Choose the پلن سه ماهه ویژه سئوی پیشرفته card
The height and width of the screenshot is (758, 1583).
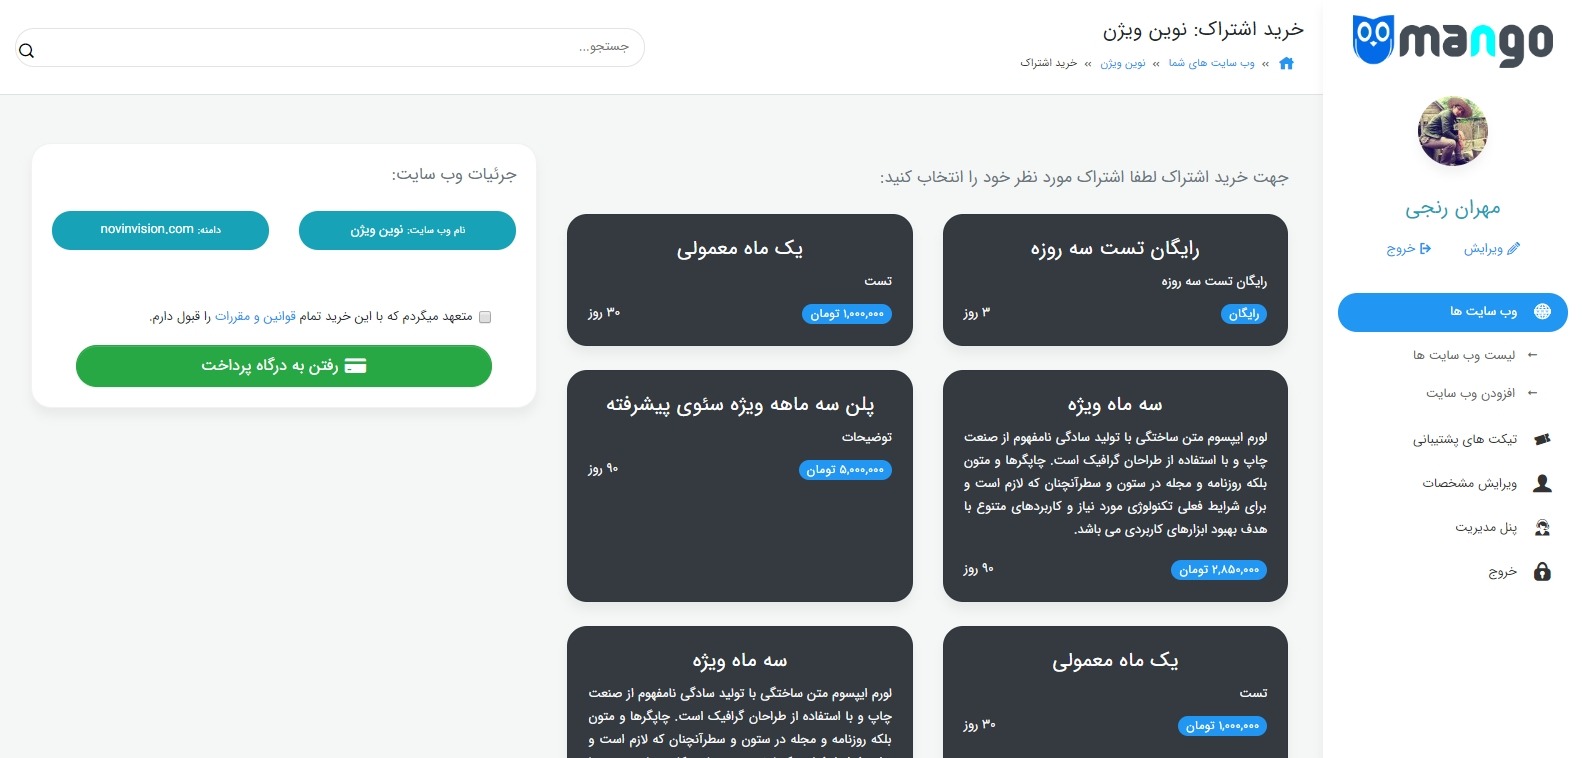739,486
